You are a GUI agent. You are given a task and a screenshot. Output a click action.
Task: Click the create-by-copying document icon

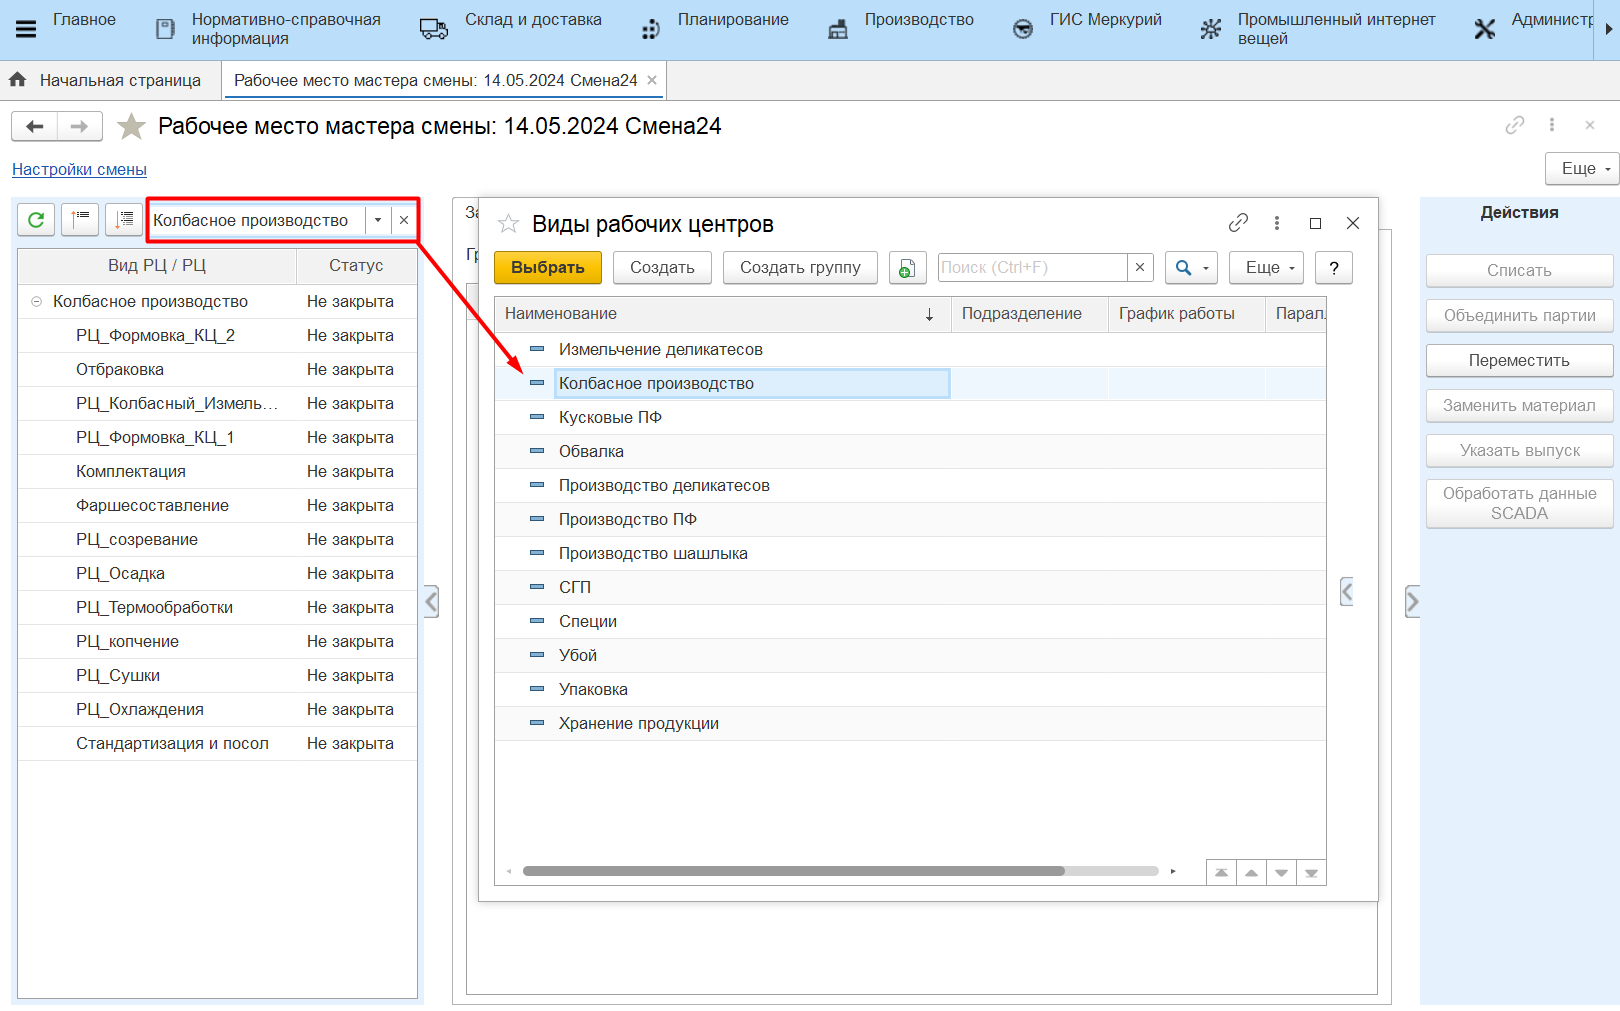pos(907,268)
